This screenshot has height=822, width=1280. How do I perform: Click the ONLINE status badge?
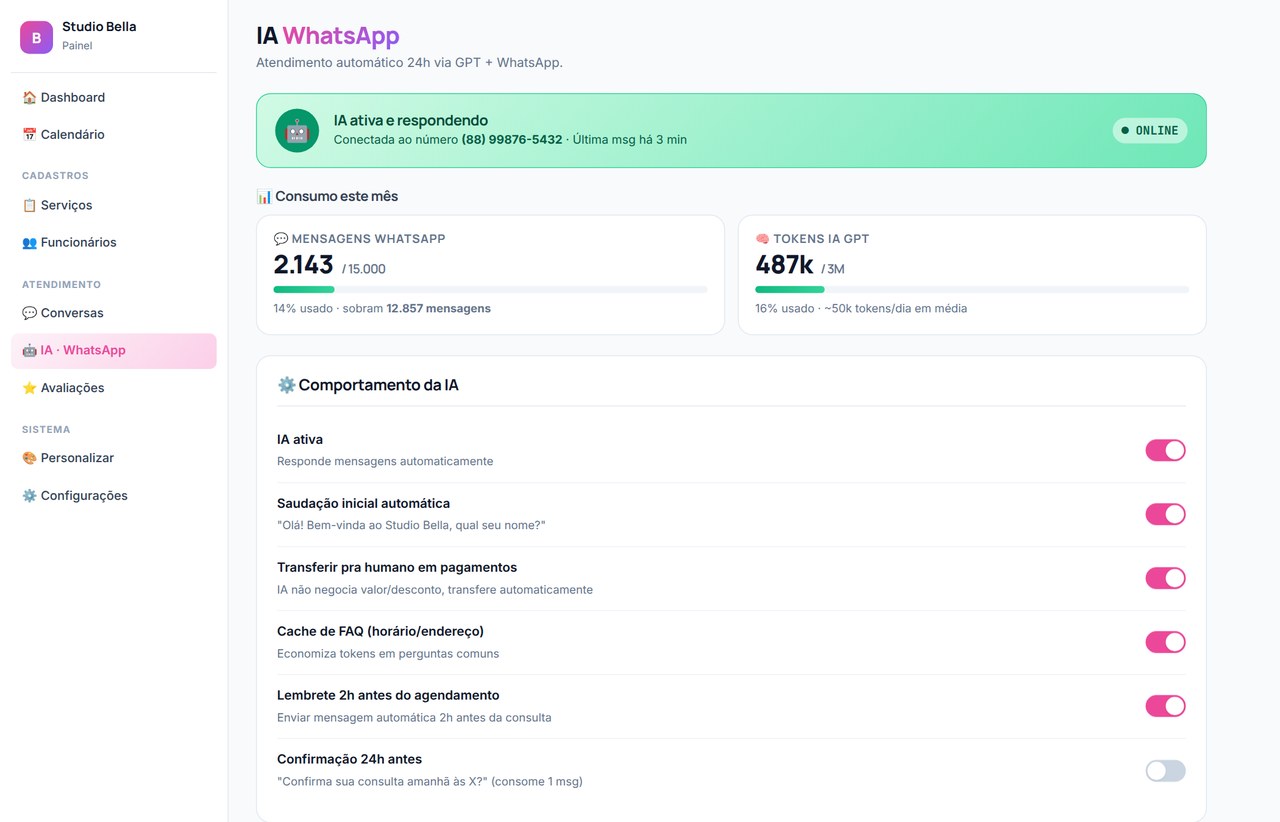coord(1150,130)
